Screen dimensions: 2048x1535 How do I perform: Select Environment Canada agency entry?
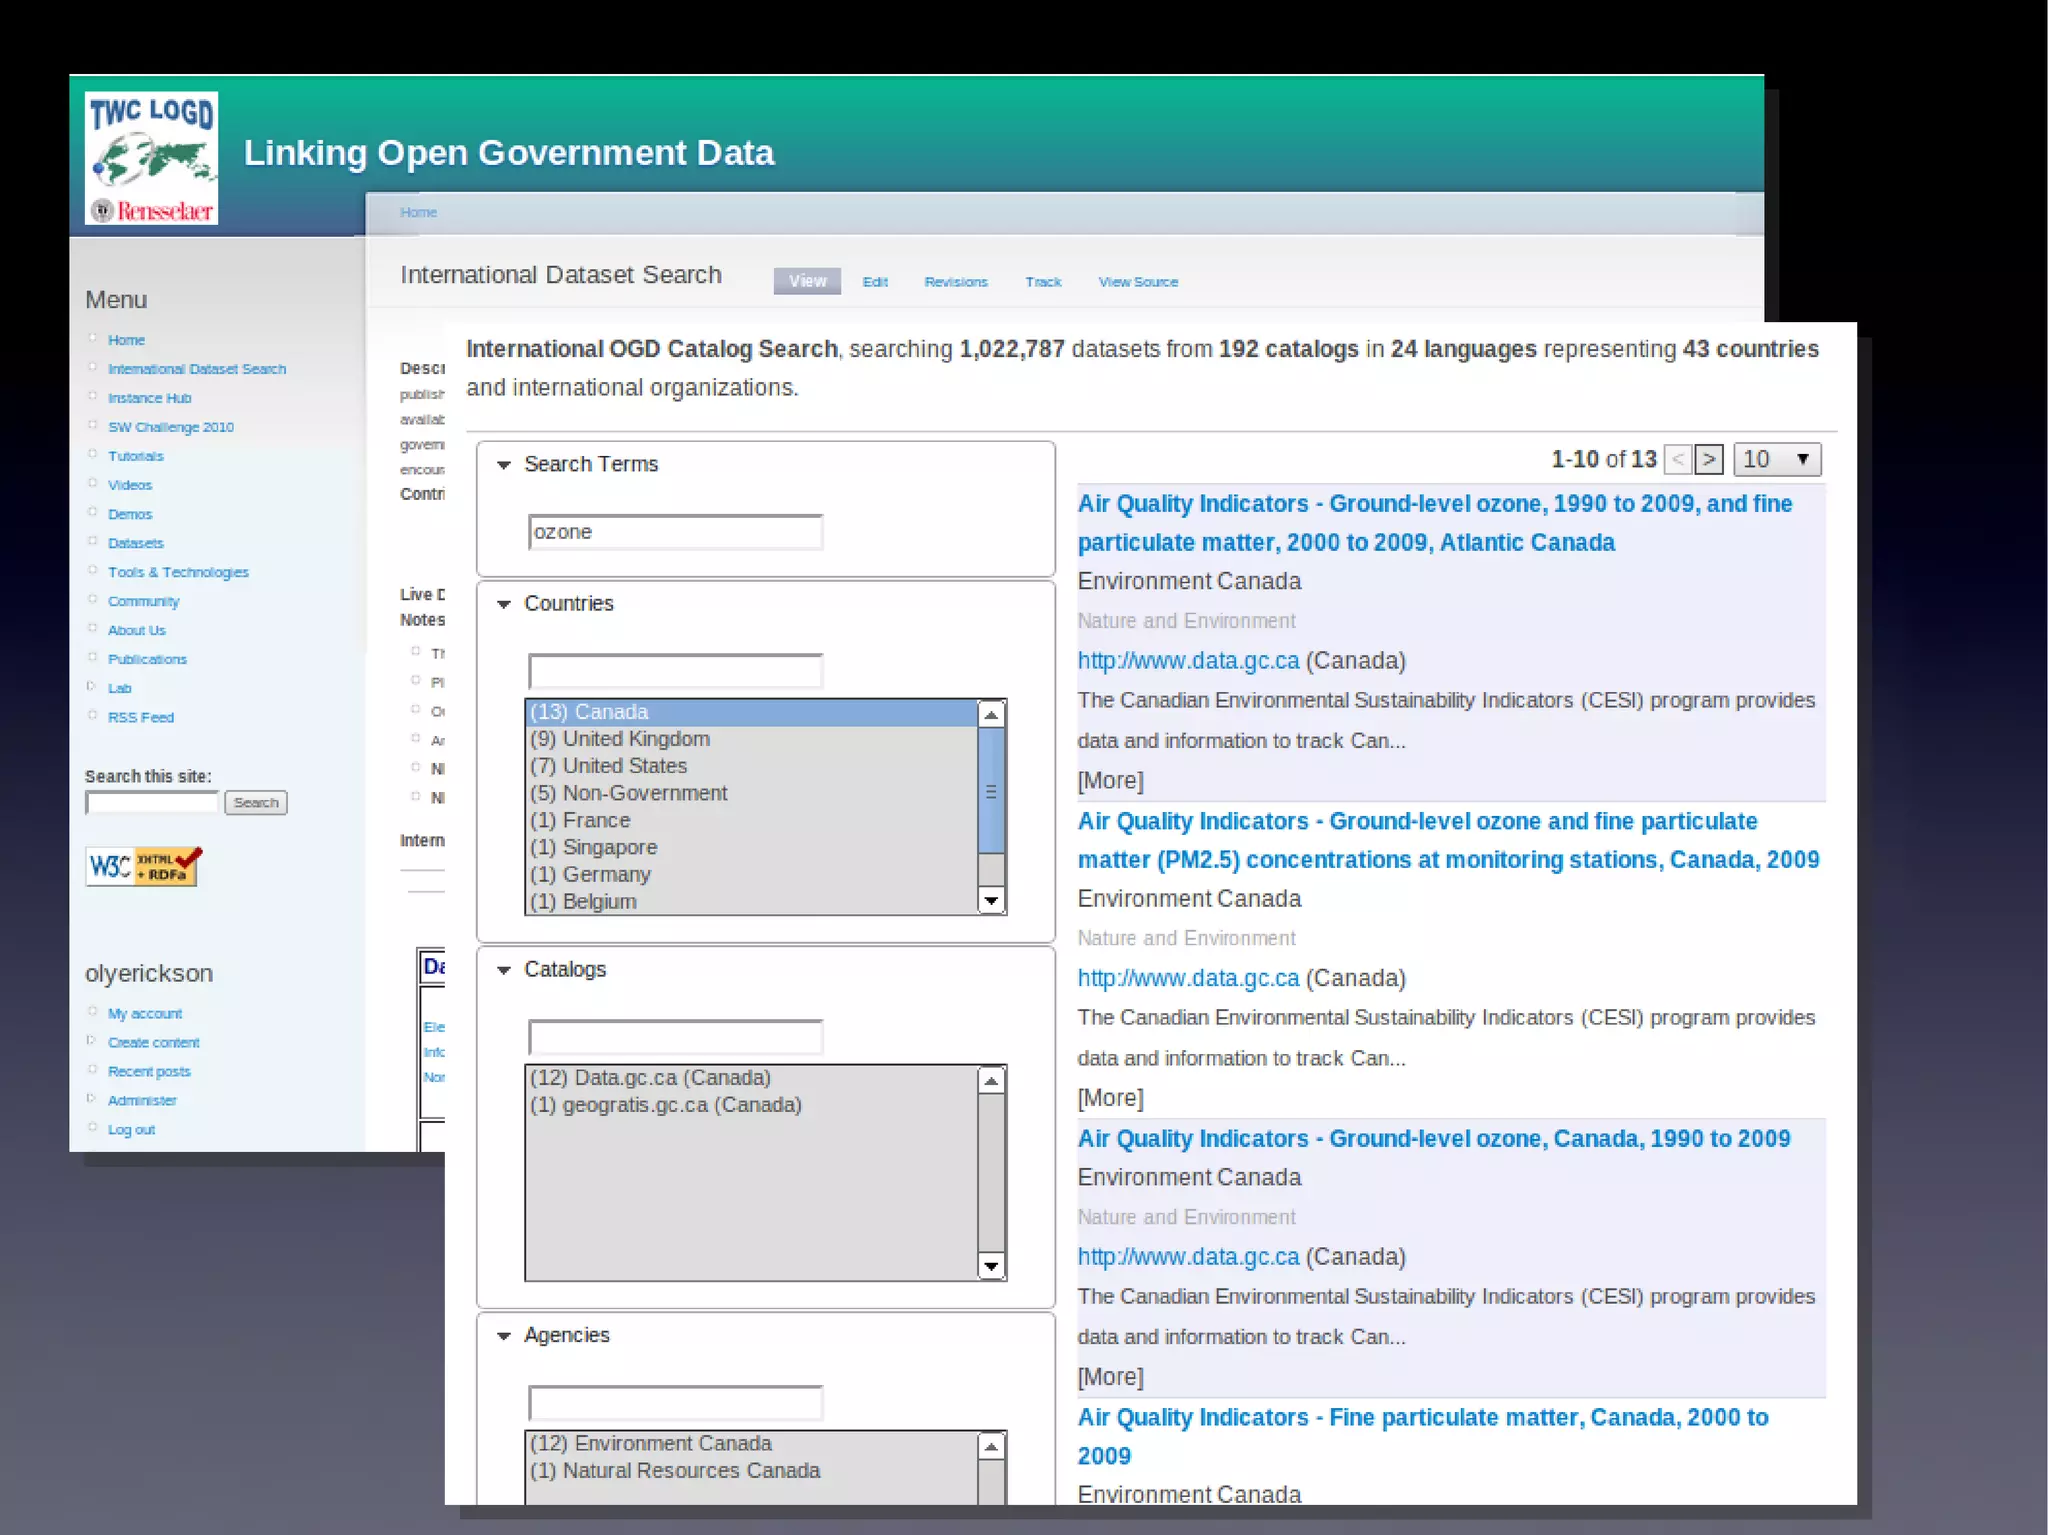coord(650,1444)
